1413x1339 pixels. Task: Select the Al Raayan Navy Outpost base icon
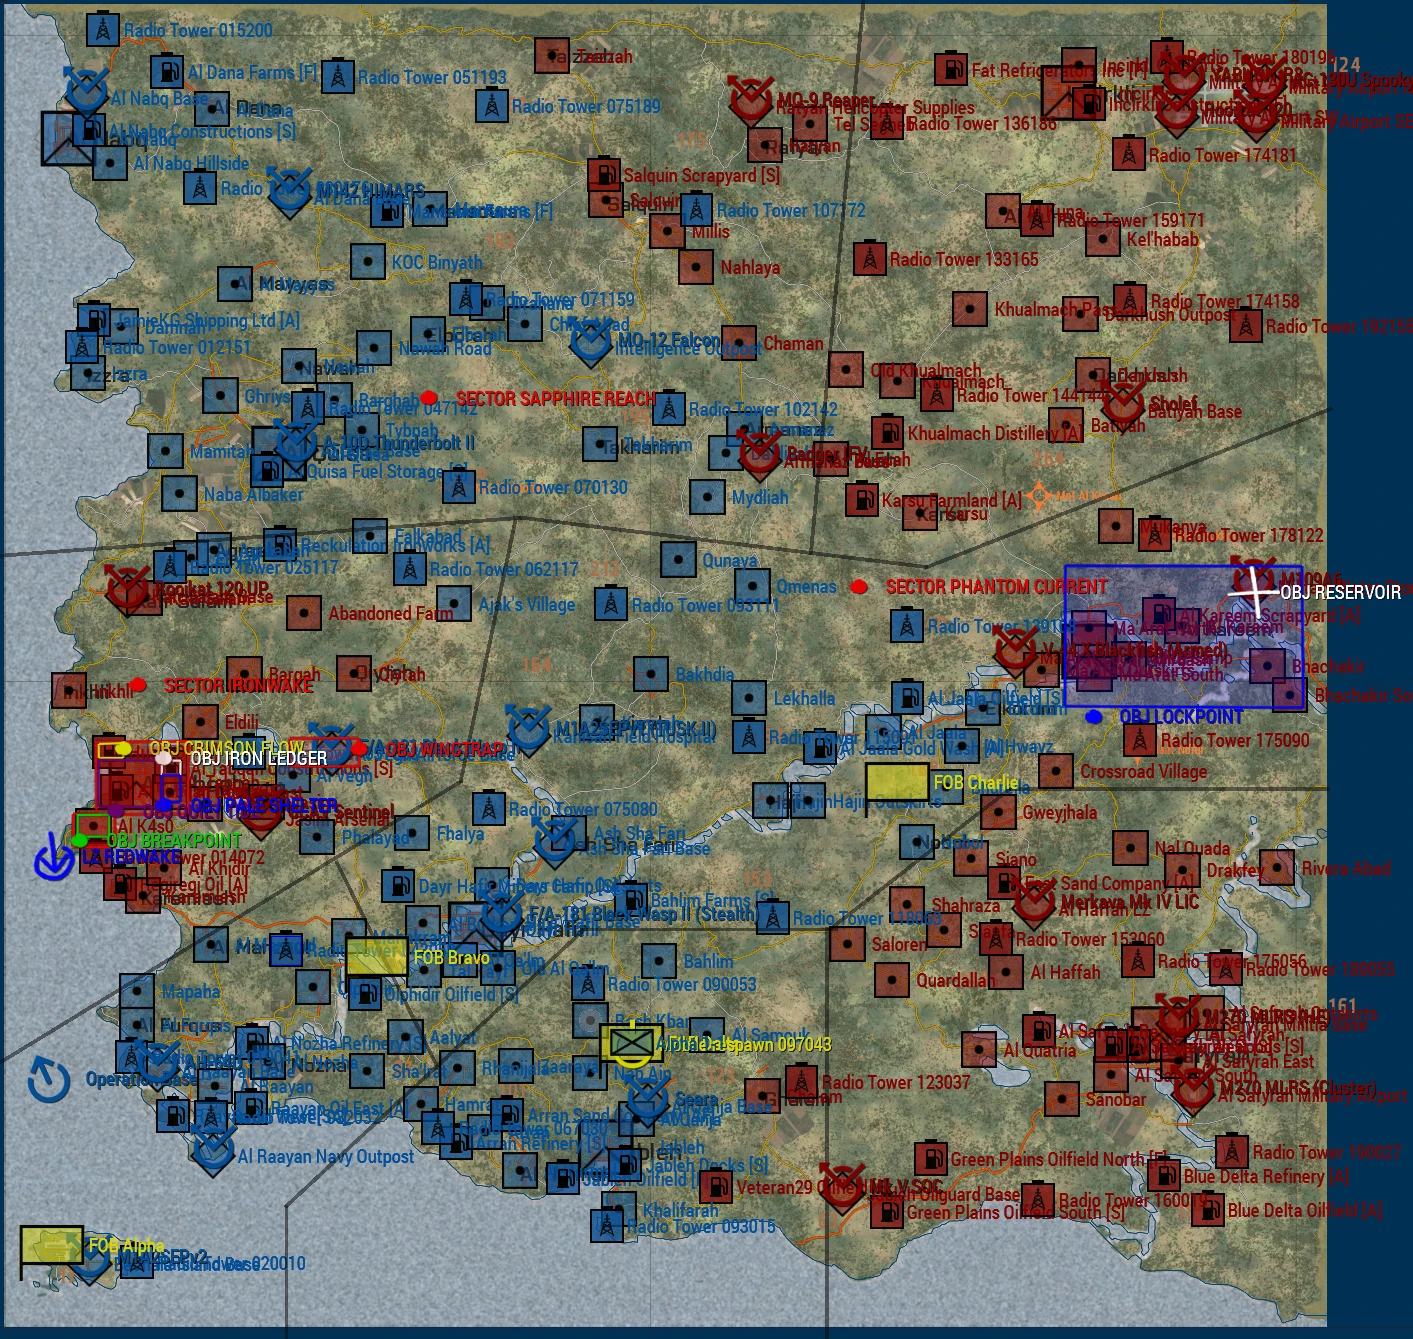click(x=213, y=1152)
